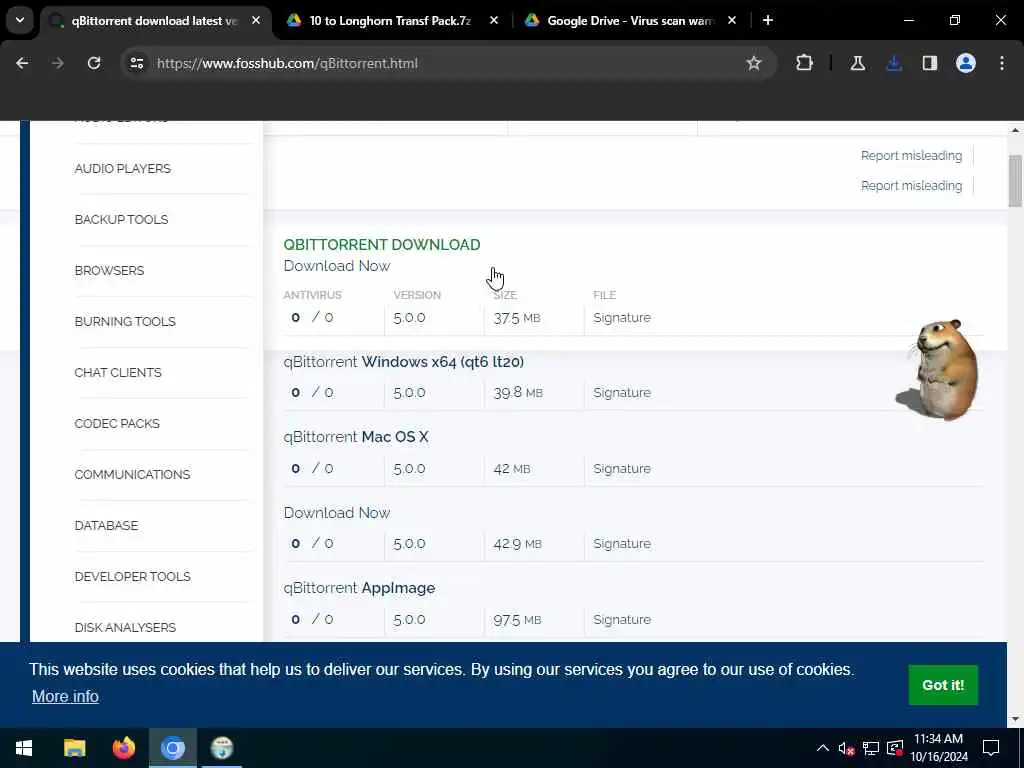Screen dimensions: 1024x768
Task: Open Signature for the 37.5 MB file
Action: [x=622, y=317]
